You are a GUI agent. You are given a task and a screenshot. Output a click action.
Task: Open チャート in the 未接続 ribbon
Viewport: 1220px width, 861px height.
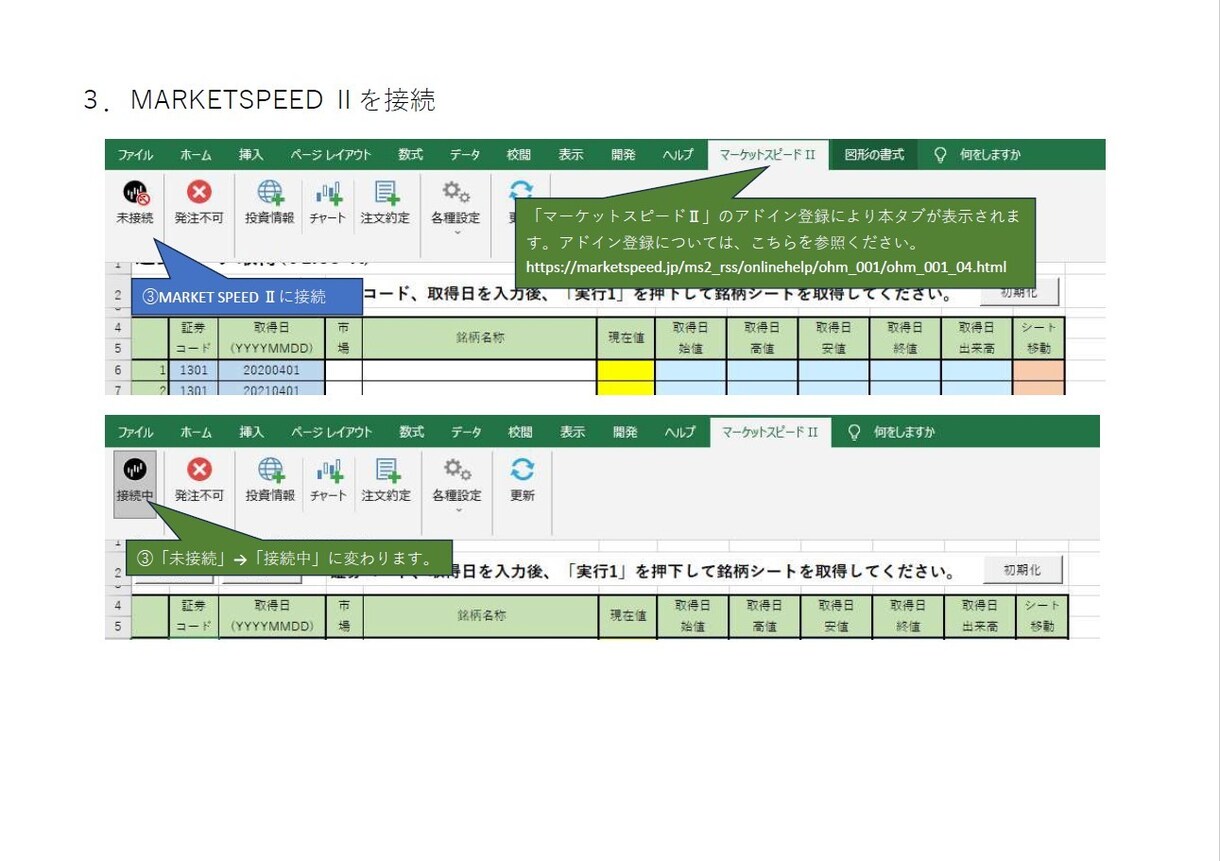tap(328, 203)
